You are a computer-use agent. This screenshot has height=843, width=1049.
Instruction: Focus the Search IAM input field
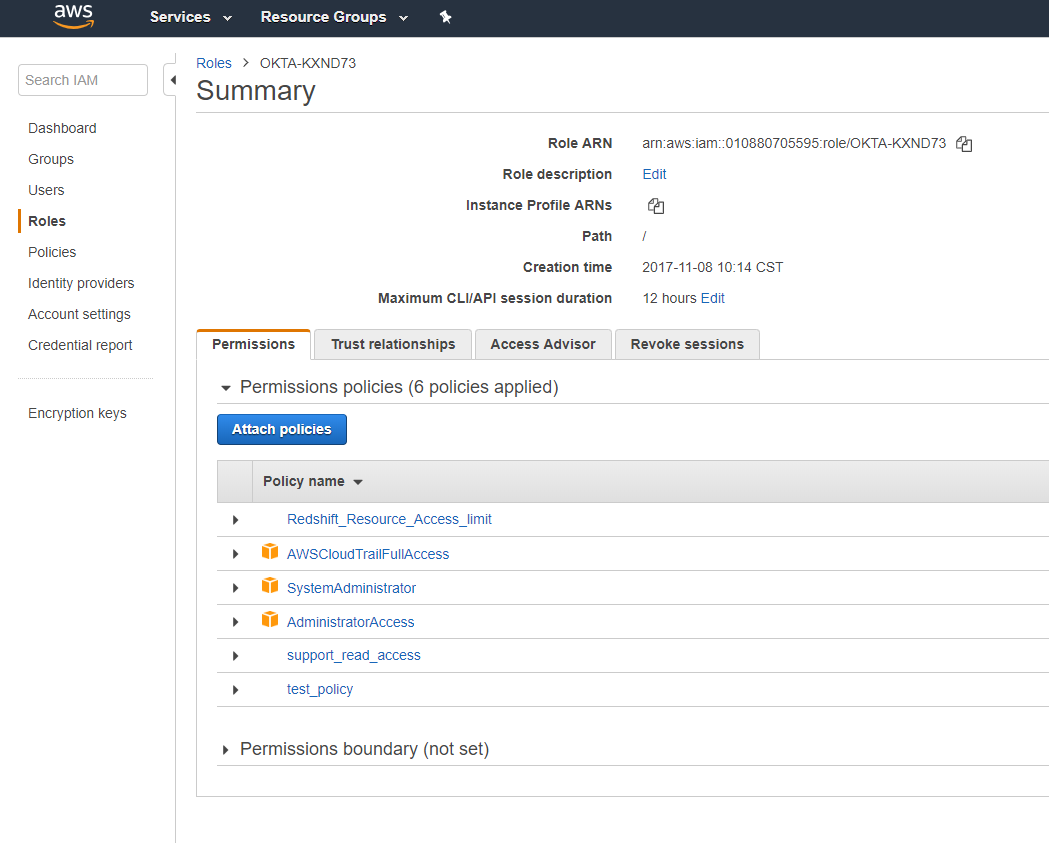point(83,80)
